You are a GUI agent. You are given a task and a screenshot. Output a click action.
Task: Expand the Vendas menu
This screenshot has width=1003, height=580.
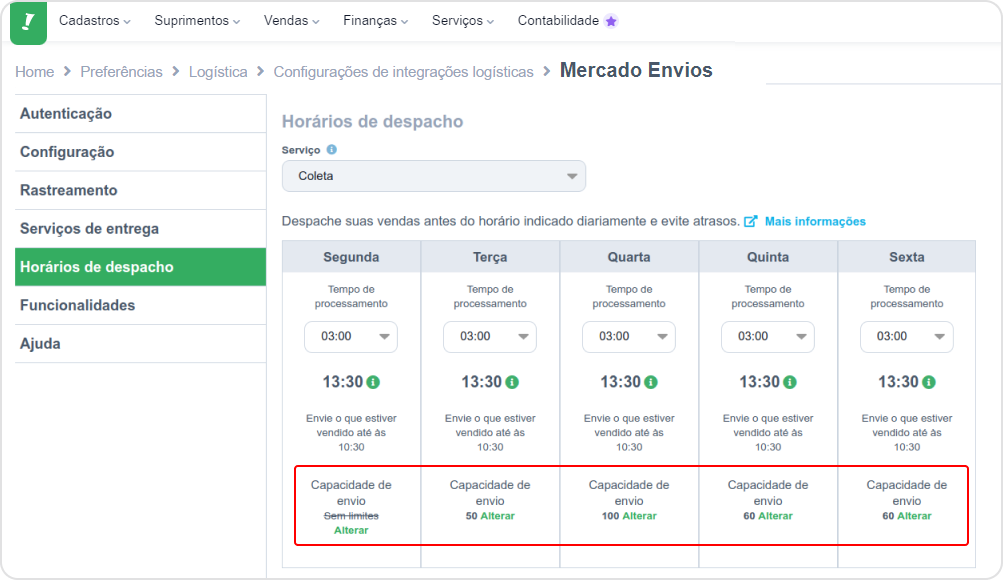click(291, 20)
